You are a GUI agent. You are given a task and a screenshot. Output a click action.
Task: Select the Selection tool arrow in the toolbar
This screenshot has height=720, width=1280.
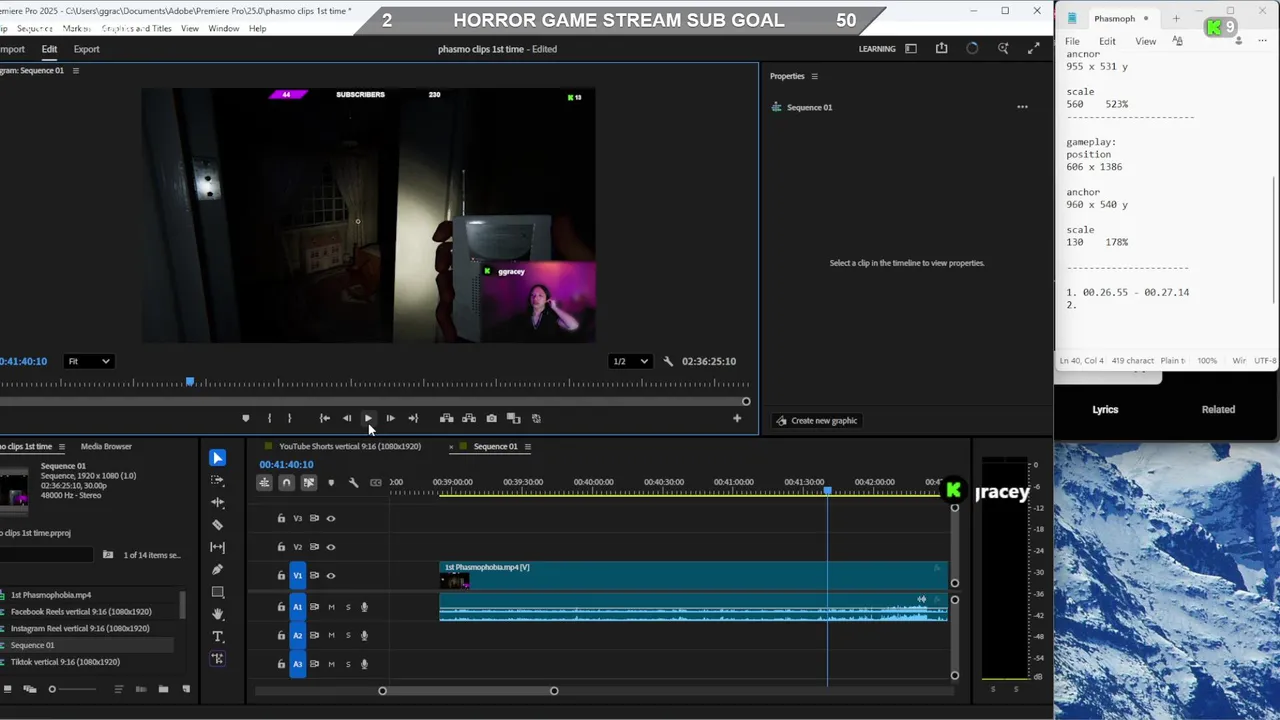pos(217,458)
